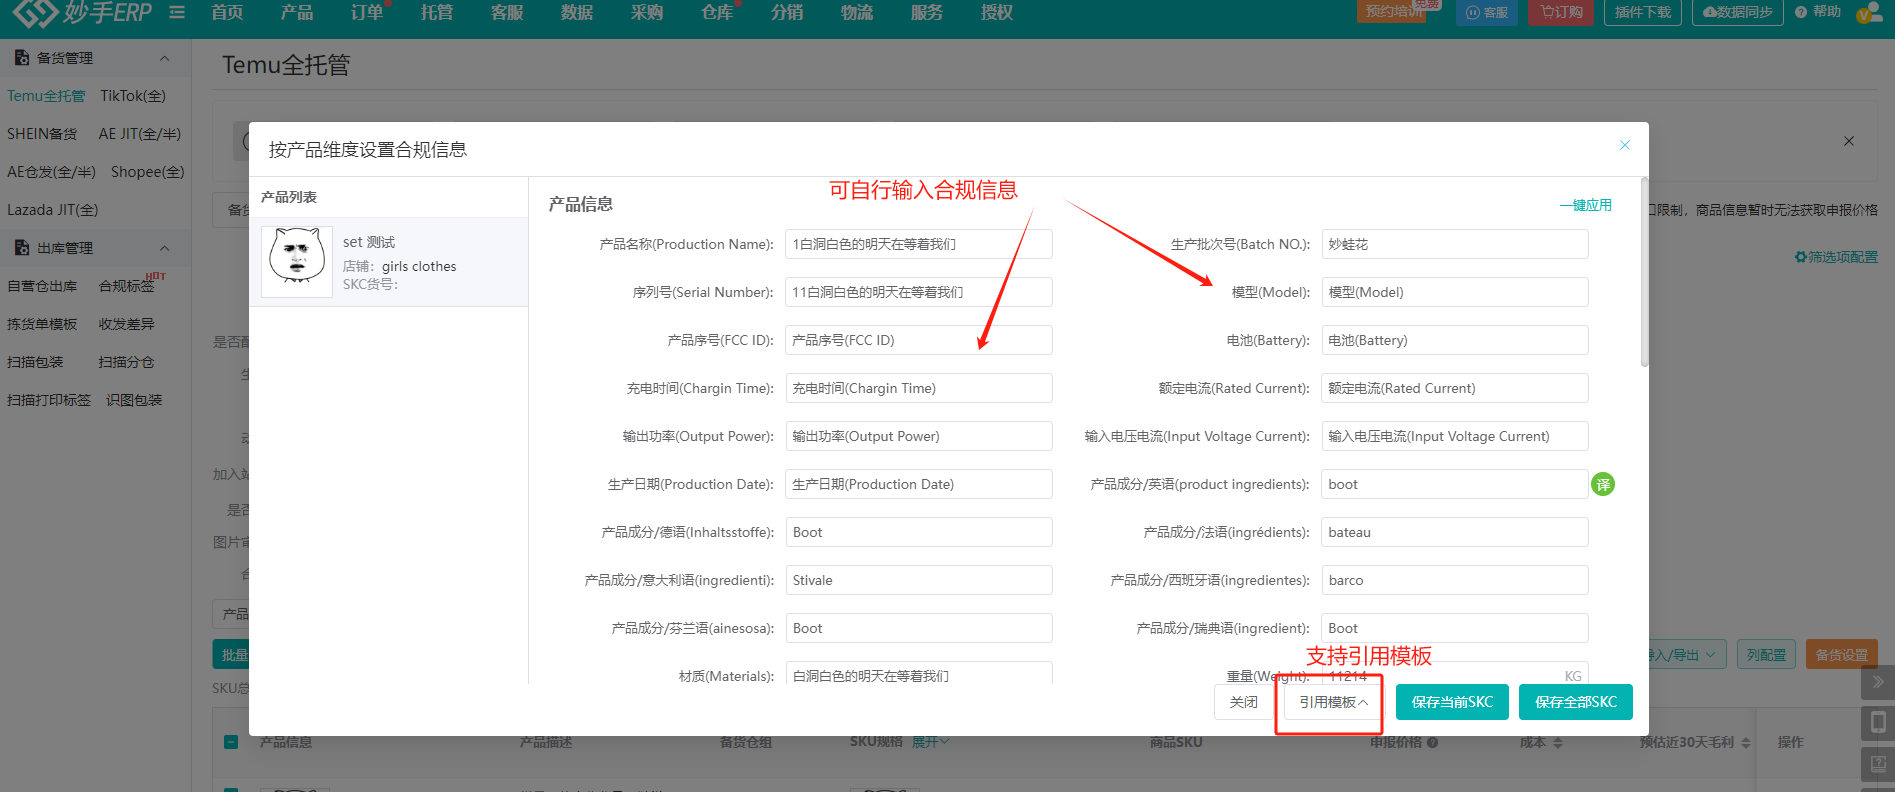
Task: Select TikTok(全) in sidebar
Action: point(133,96)
